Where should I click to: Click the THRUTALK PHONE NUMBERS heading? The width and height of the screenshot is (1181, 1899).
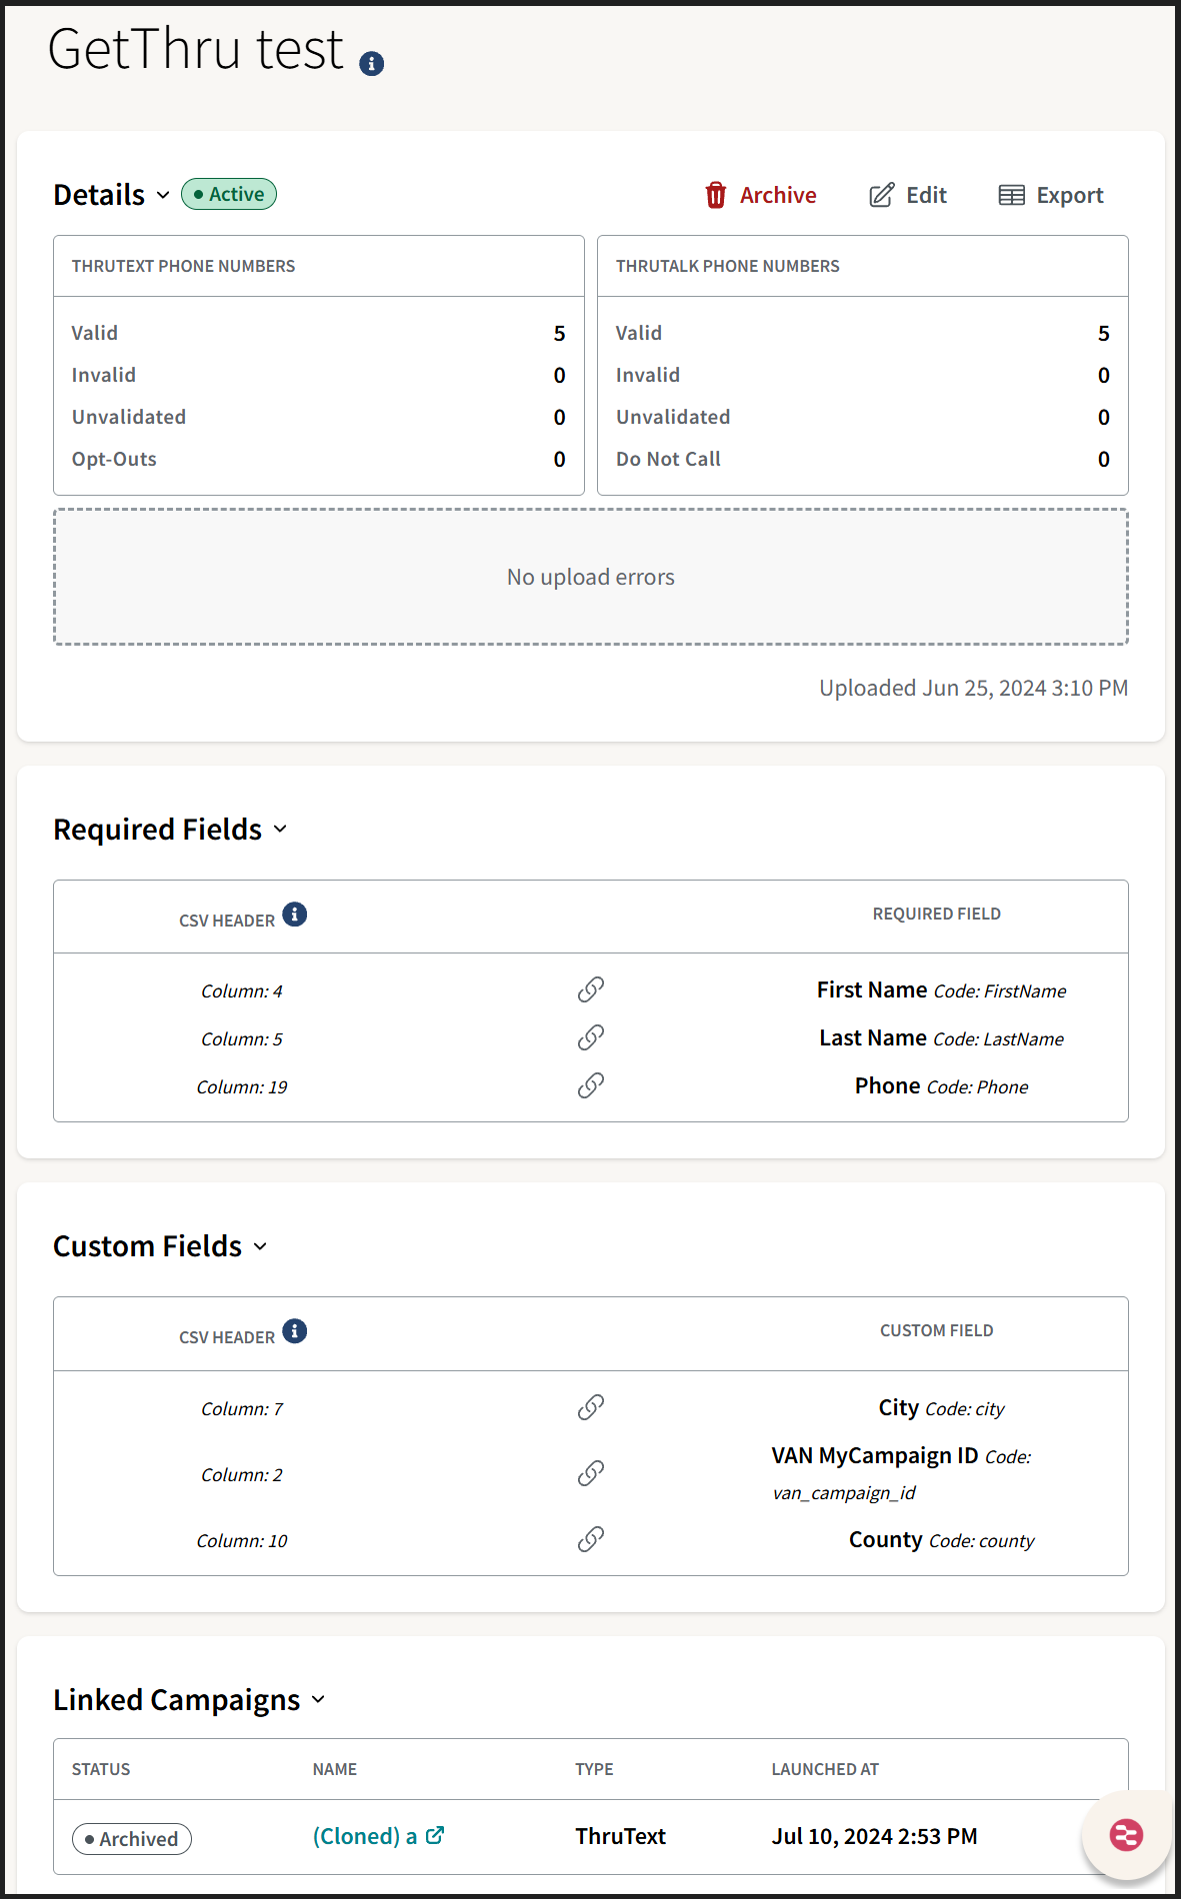point(727,266)
